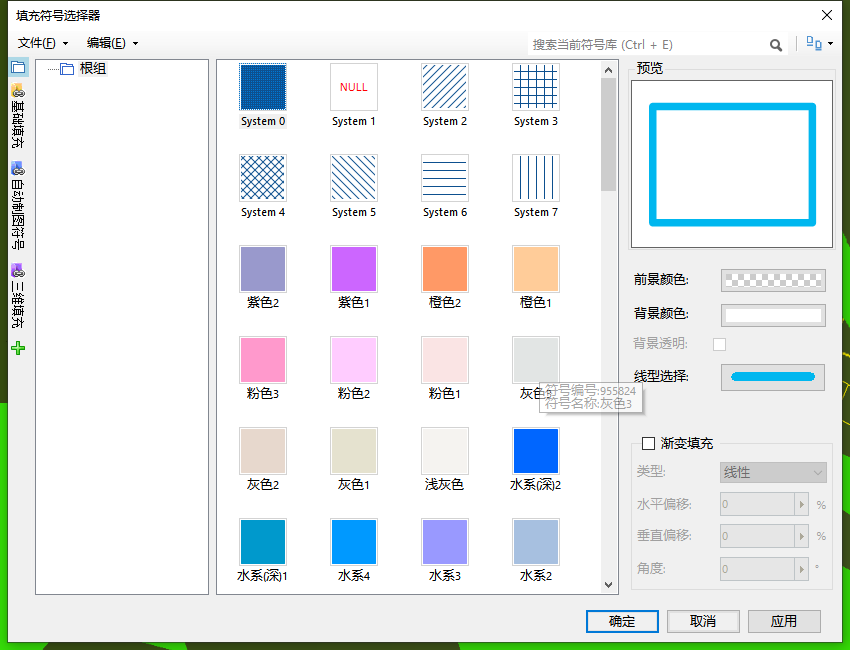This screenshot has height=650, width=850.
Task: Select the System 1 NULL fill symbol
Action: (354, 87)
